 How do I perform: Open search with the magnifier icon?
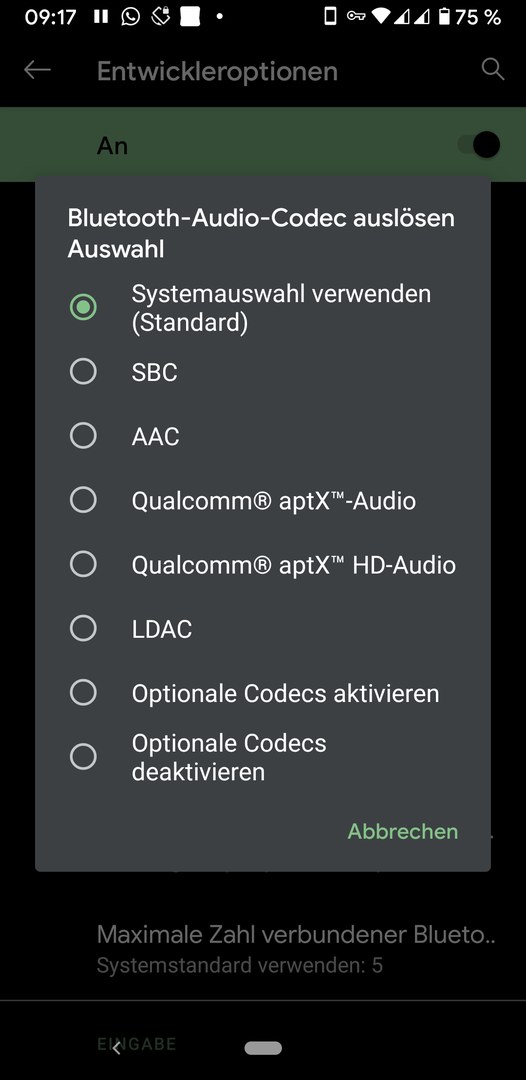(492, 70)
